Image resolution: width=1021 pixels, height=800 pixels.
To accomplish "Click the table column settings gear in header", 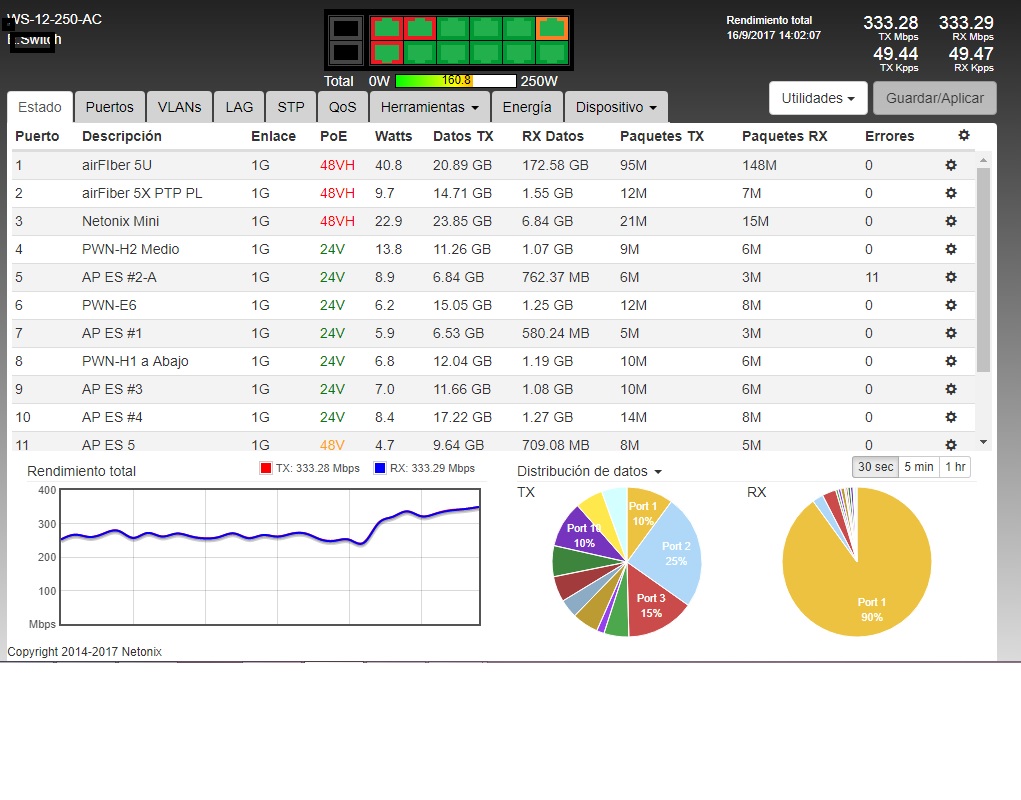I will [964, 135].
